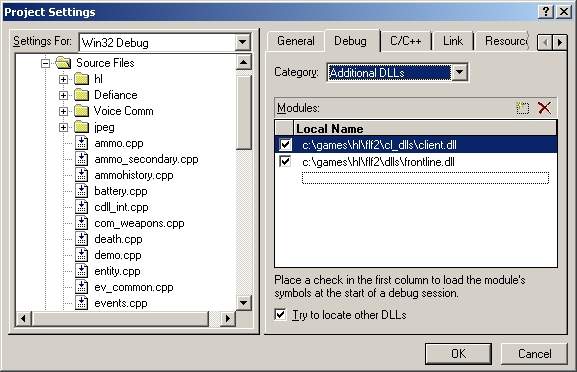This screenshot has width=577, height=372.
Task: Select entity.cpp in the tree
Action: pos(117,272)
